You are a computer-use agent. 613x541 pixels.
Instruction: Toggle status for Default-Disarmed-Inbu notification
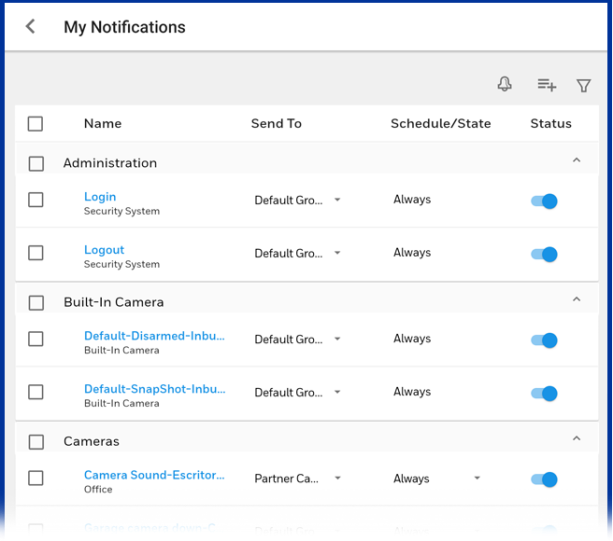[544, 340]
